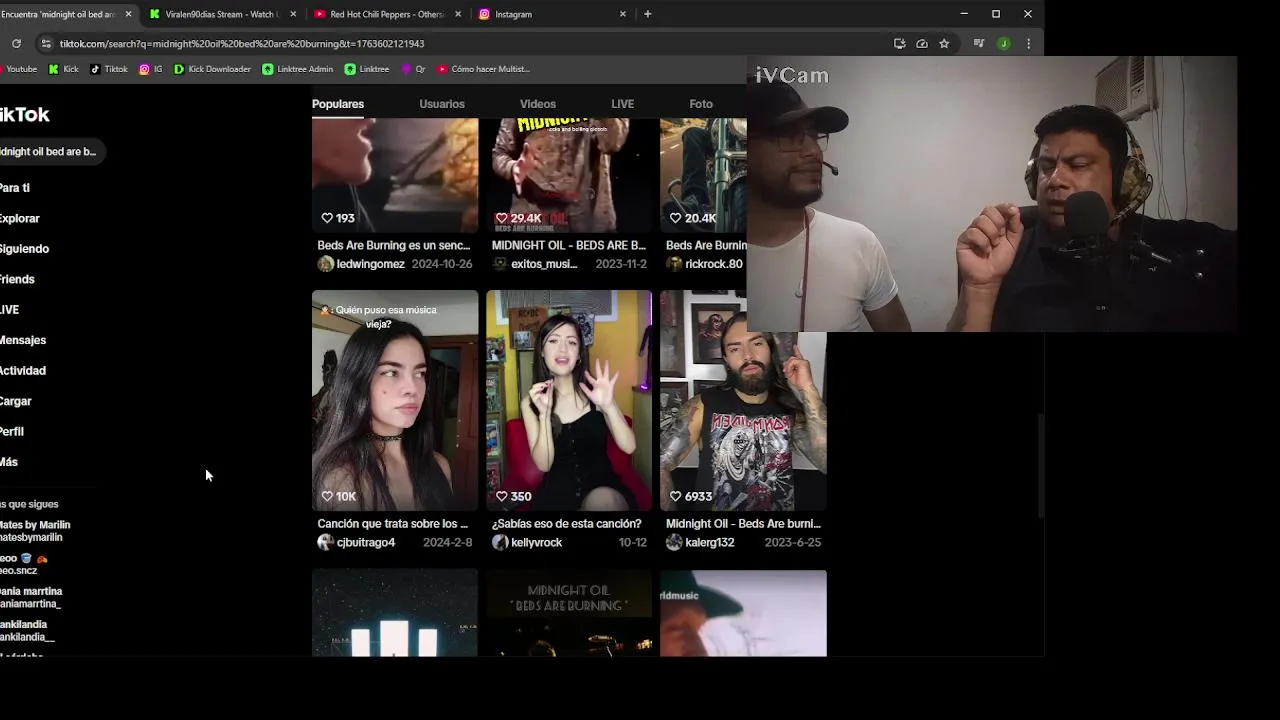Select the Populares search tab
This screenshot has height=720, width=1280.
[338, 104]
